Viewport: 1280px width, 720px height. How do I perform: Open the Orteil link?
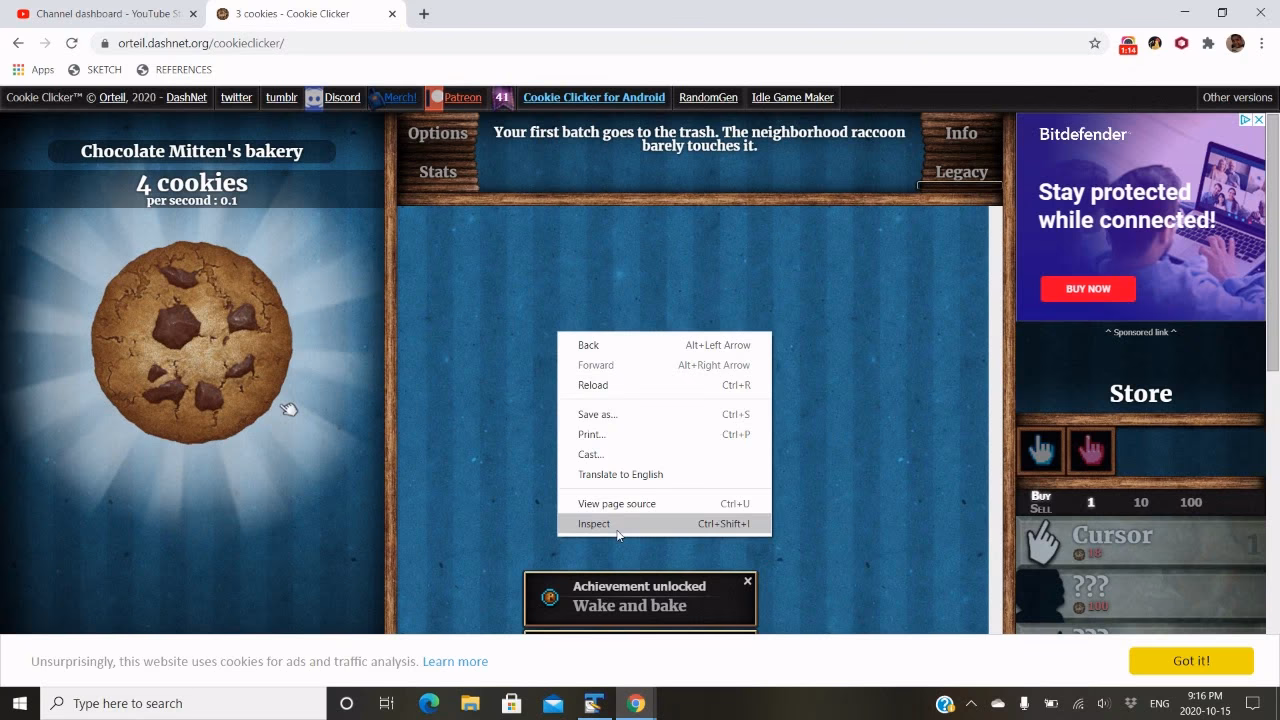point(112,97)
